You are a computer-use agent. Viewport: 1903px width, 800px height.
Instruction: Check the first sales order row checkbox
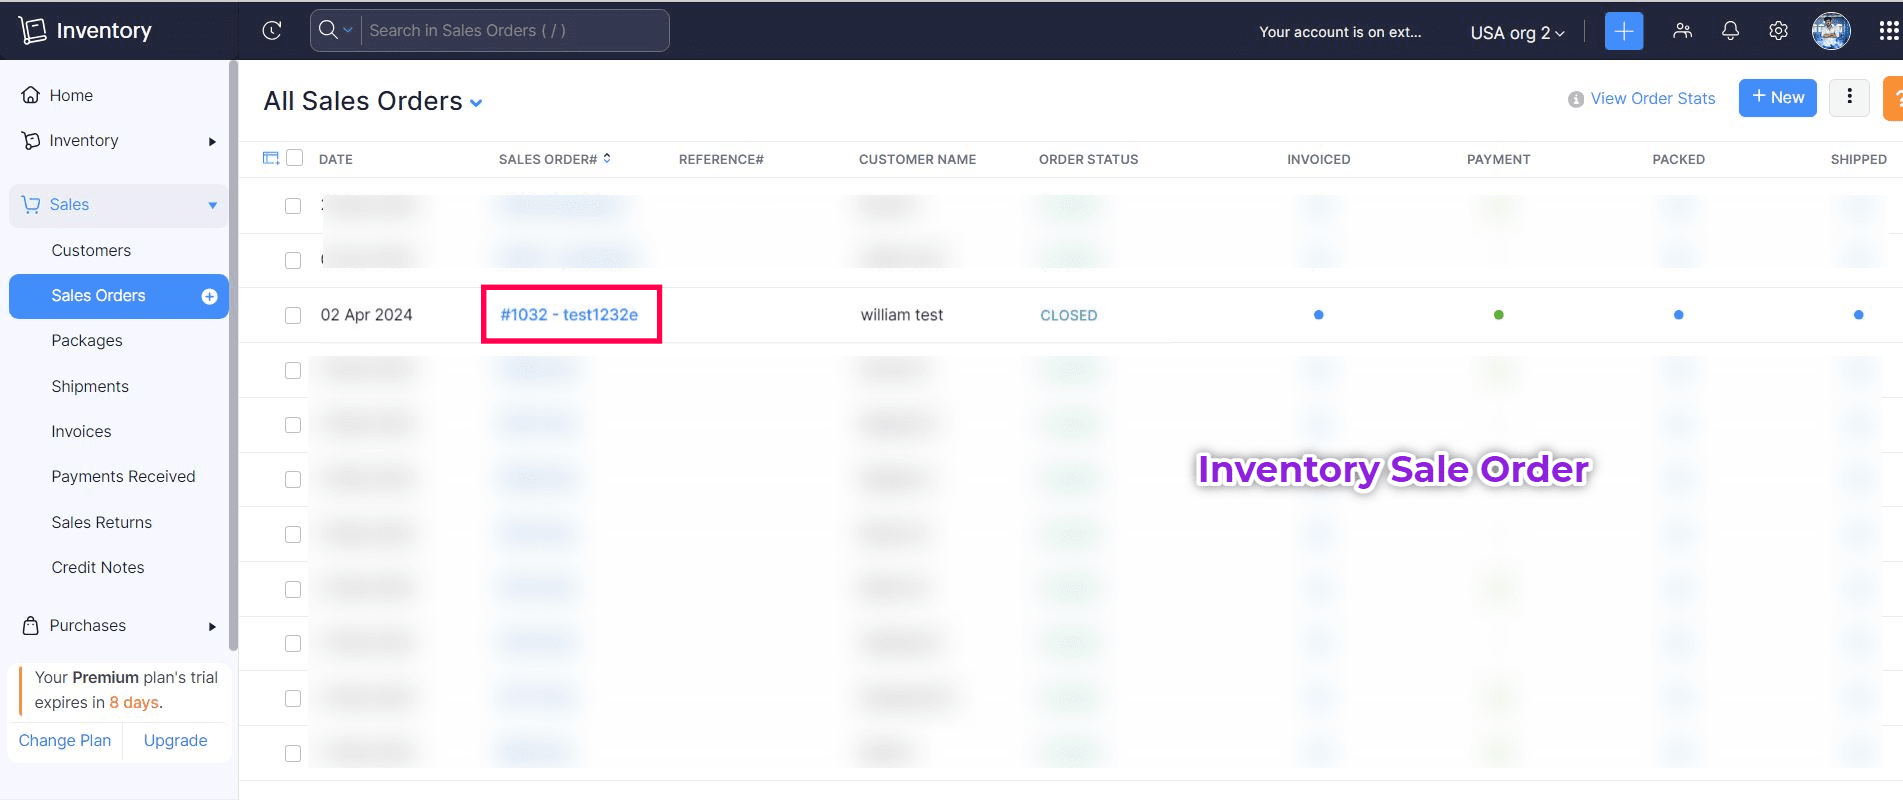click(x=293, y=206)
